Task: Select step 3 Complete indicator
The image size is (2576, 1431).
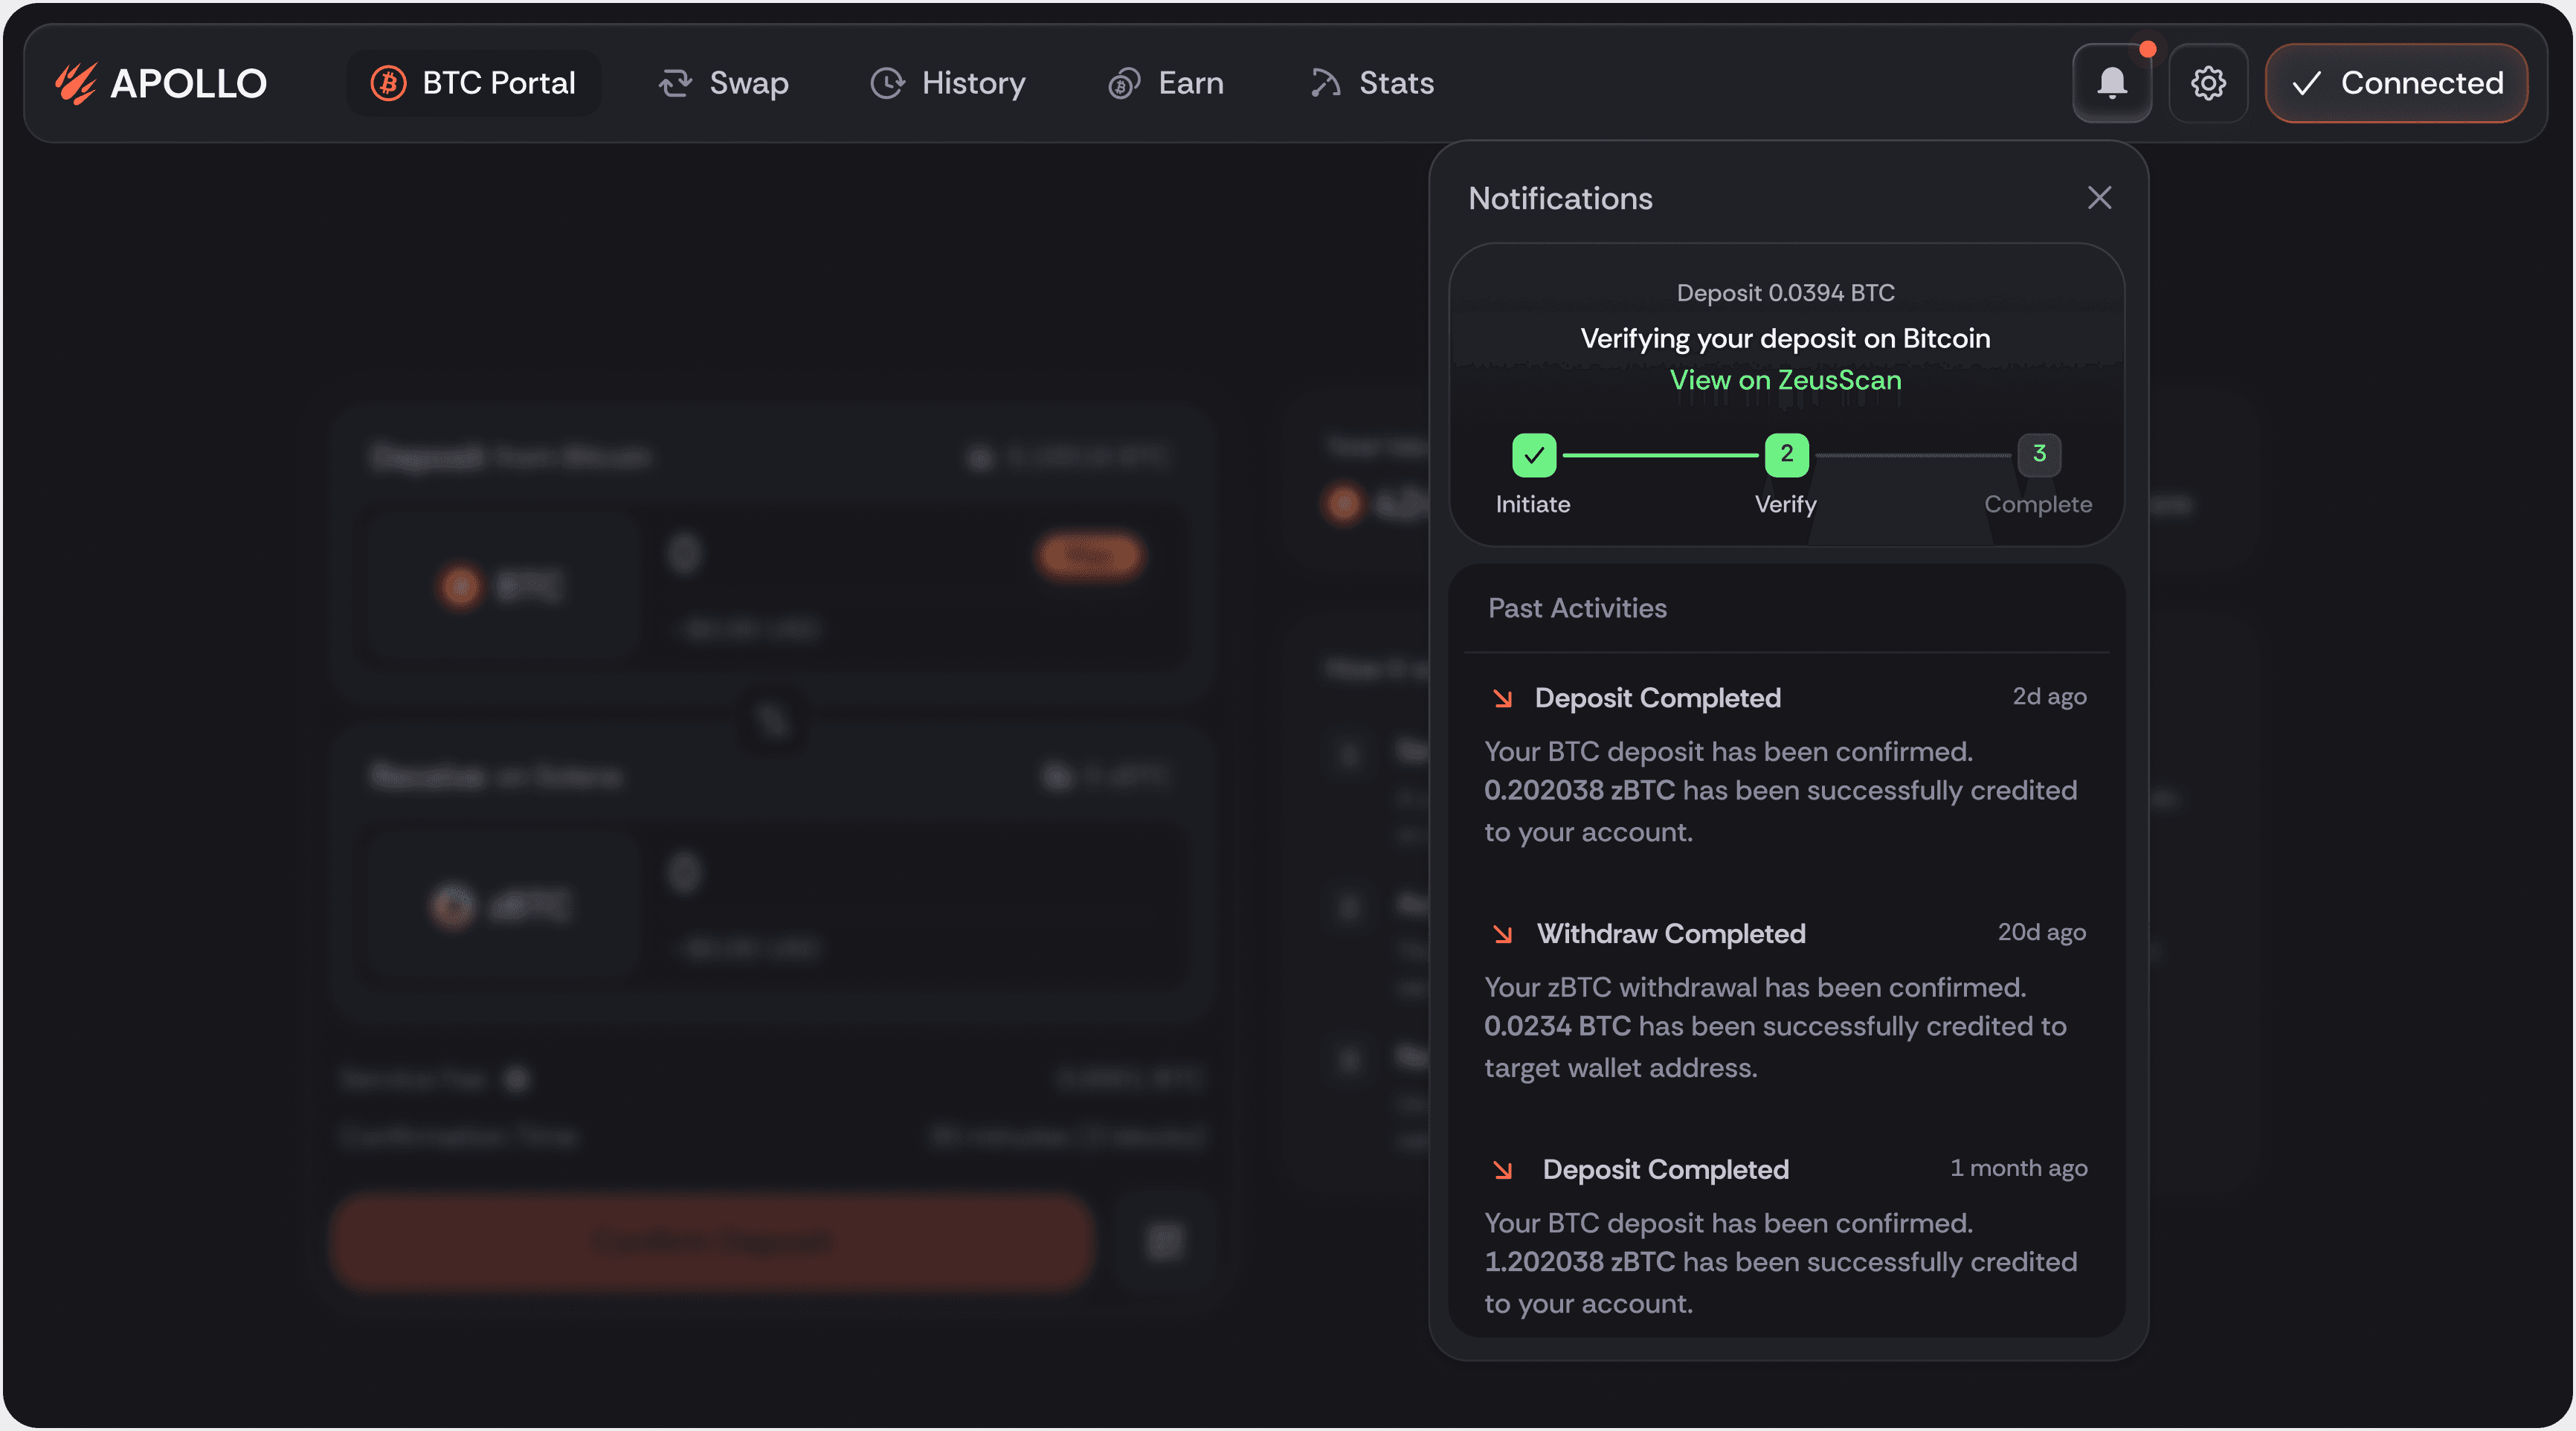Action: point(2038,455)
